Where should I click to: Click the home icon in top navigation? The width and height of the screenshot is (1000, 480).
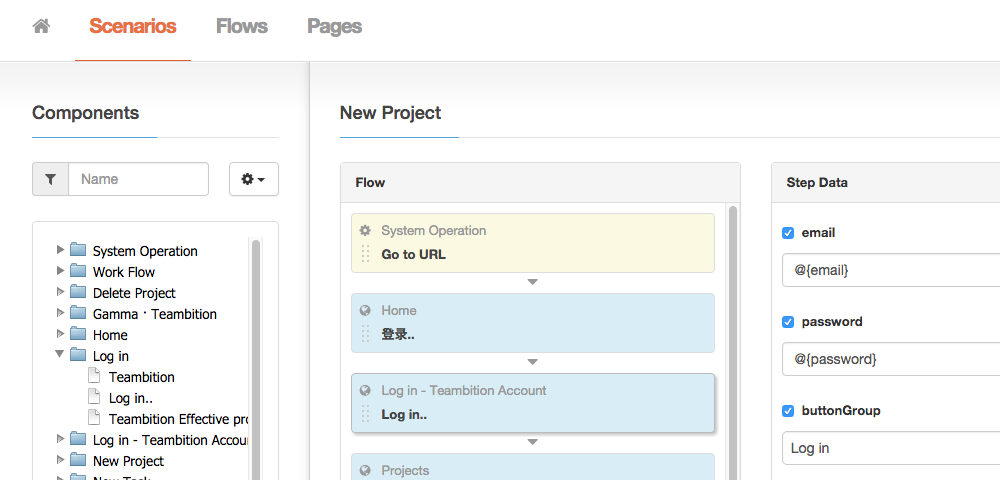pyautogui.click(x=41, y=27)
